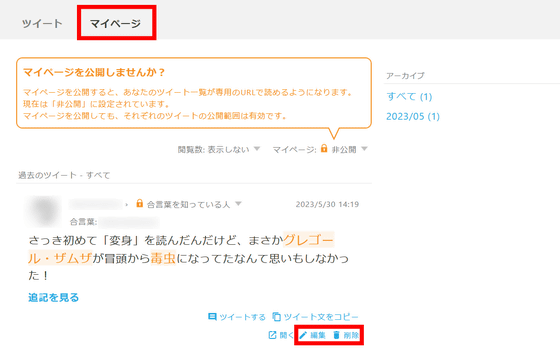Click the trash can 削除 icon
560x362 pixels.
click(336, 335)
